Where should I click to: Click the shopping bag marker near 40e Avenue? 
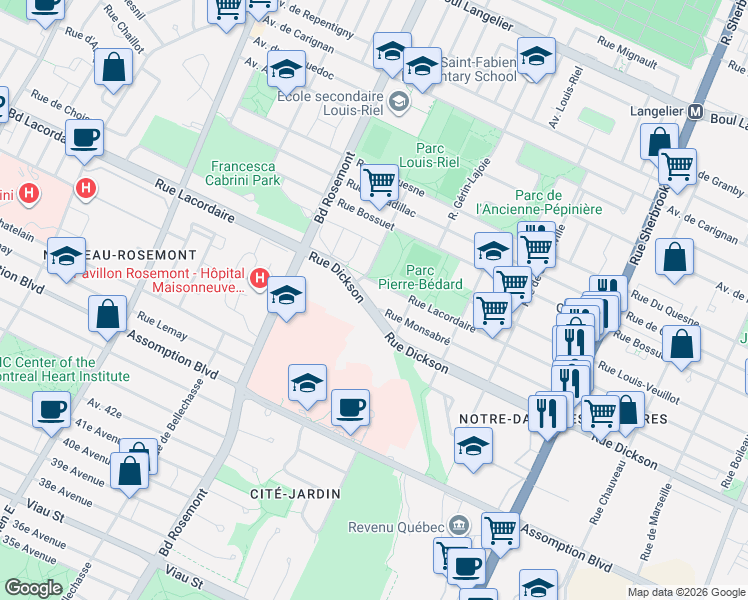coord(129,470)
